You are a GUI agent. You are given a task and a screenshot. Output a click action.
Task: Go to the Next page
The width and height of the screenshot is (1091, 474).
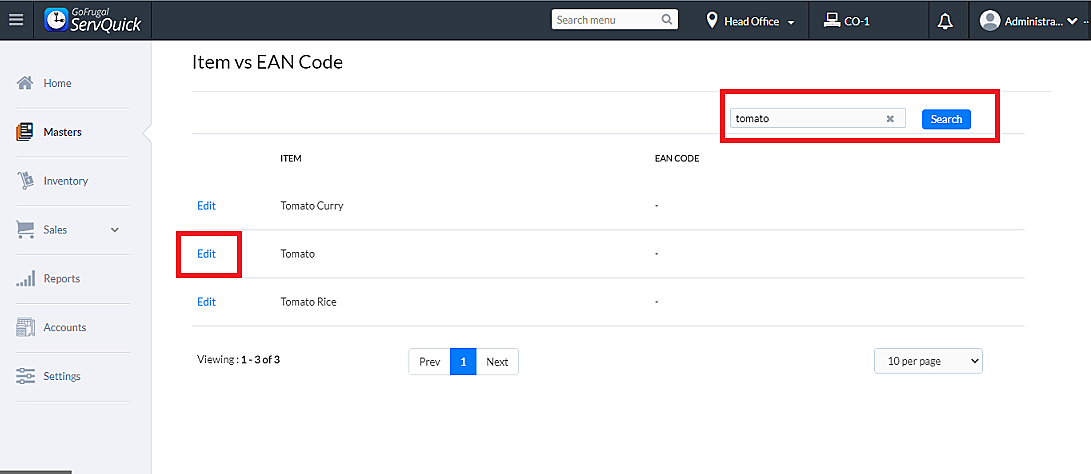(x=497, y=362)
